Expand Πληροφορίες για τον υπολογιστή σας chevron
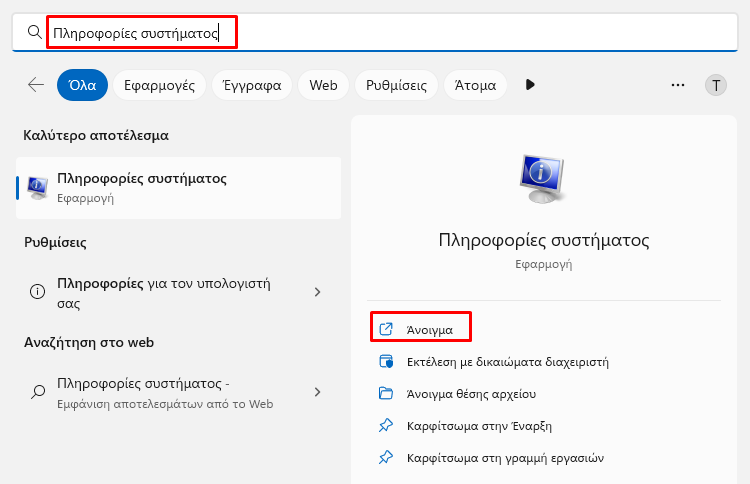This screenshot has width=750, height=484. coord(317,292)
